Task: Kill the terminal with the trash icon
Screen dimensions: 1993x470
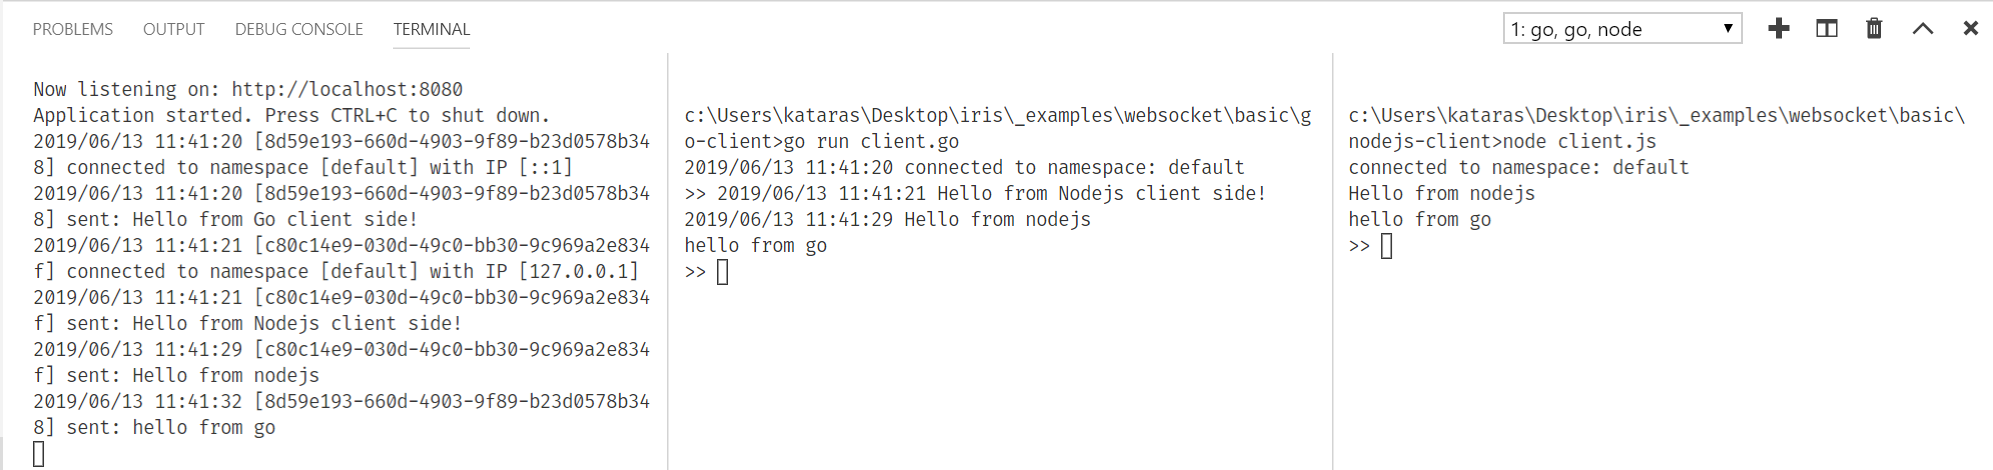Action: 1874,29
